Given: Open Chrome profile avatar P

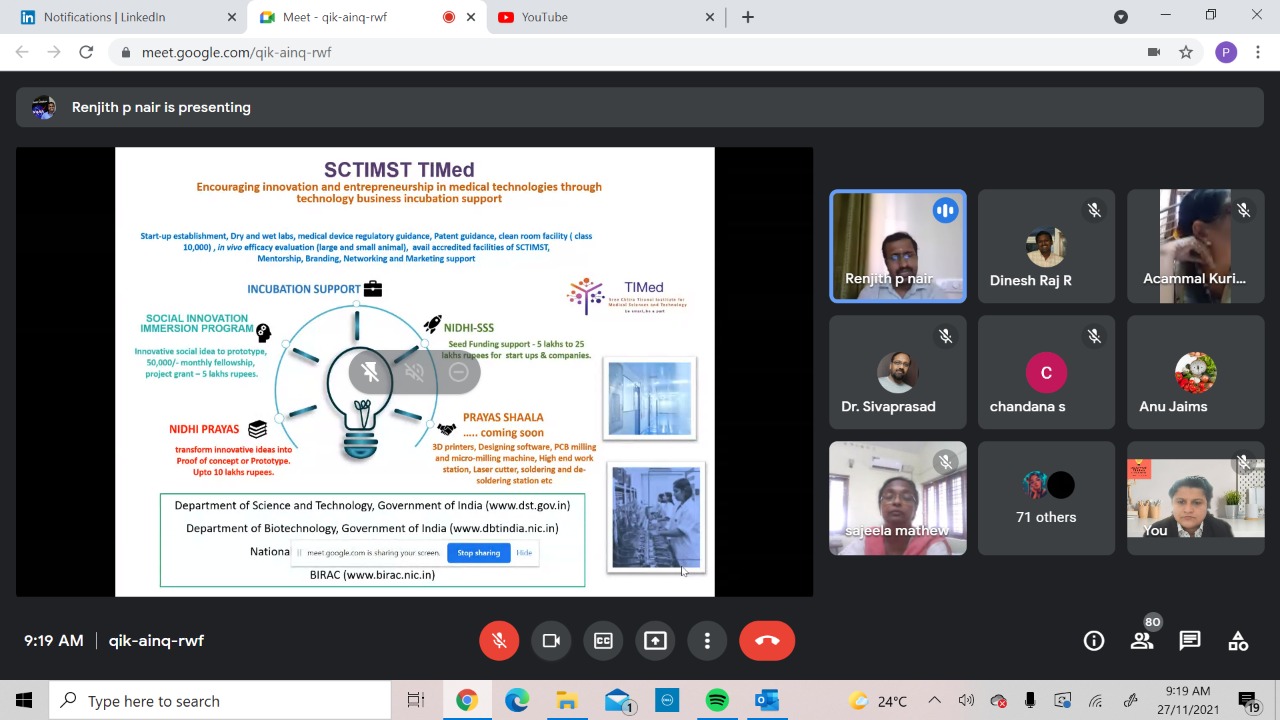Looking at the screenshot, I should coord(1226,52).
